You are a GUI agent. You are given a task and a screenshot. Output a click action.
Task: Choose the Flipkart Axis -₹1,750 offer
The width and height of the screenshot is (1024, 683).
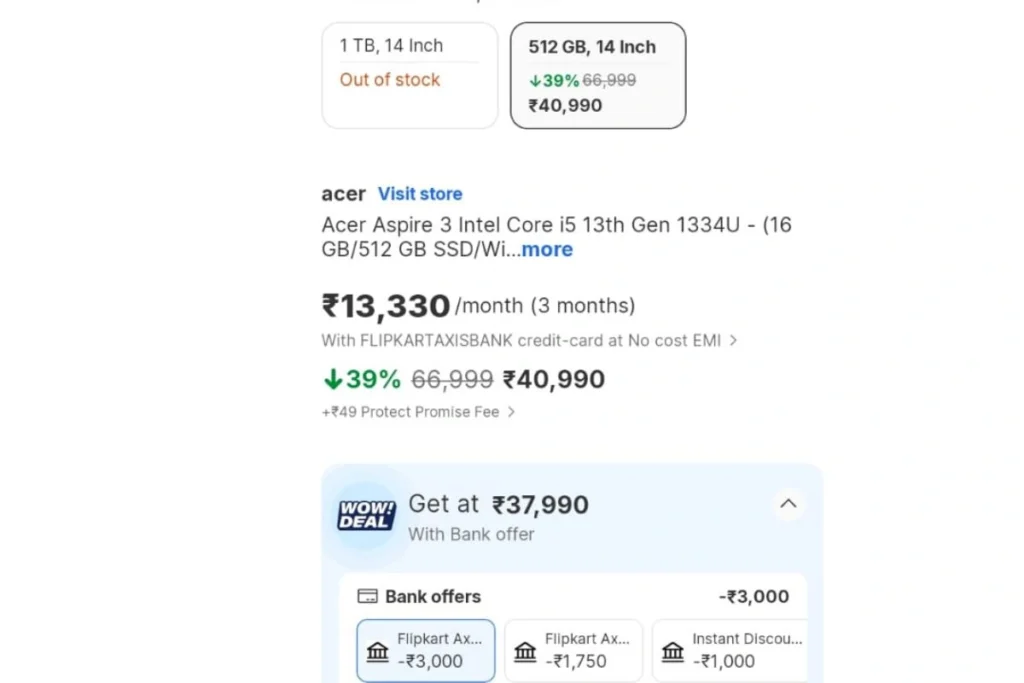click(573, 650)
